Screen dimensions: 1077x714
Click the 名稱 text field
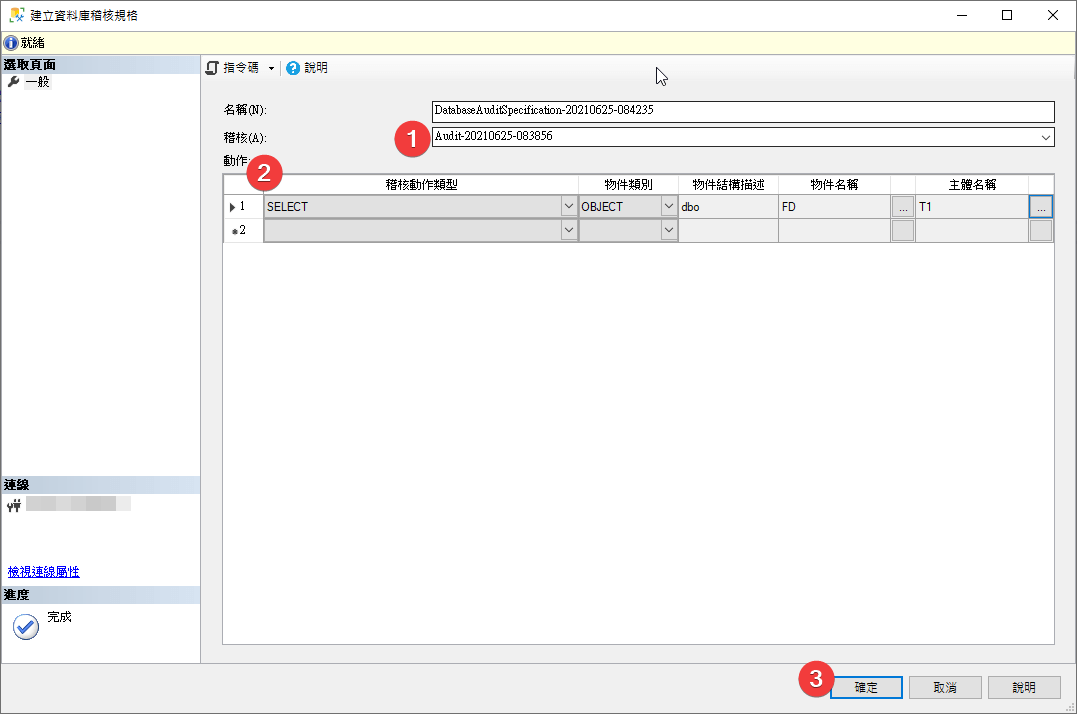(743, 110)
